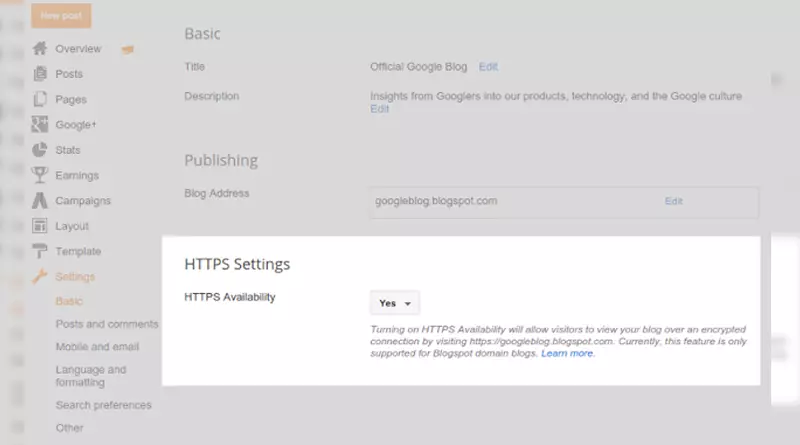This screenshot has width=800, height=445.
Task: Open Posts and comments settings
Action: click(x=107, y=324)
